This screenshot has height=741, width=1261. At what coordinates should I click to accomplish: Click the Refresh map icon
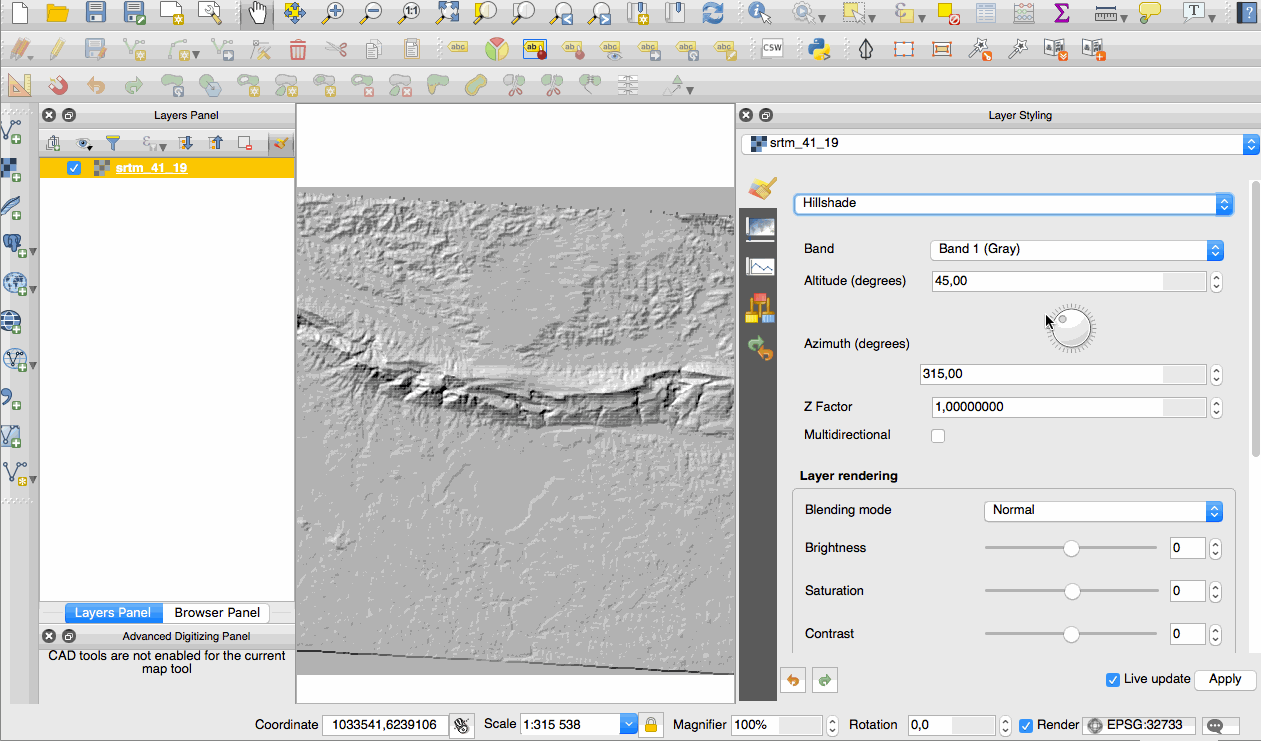[712, 13]
